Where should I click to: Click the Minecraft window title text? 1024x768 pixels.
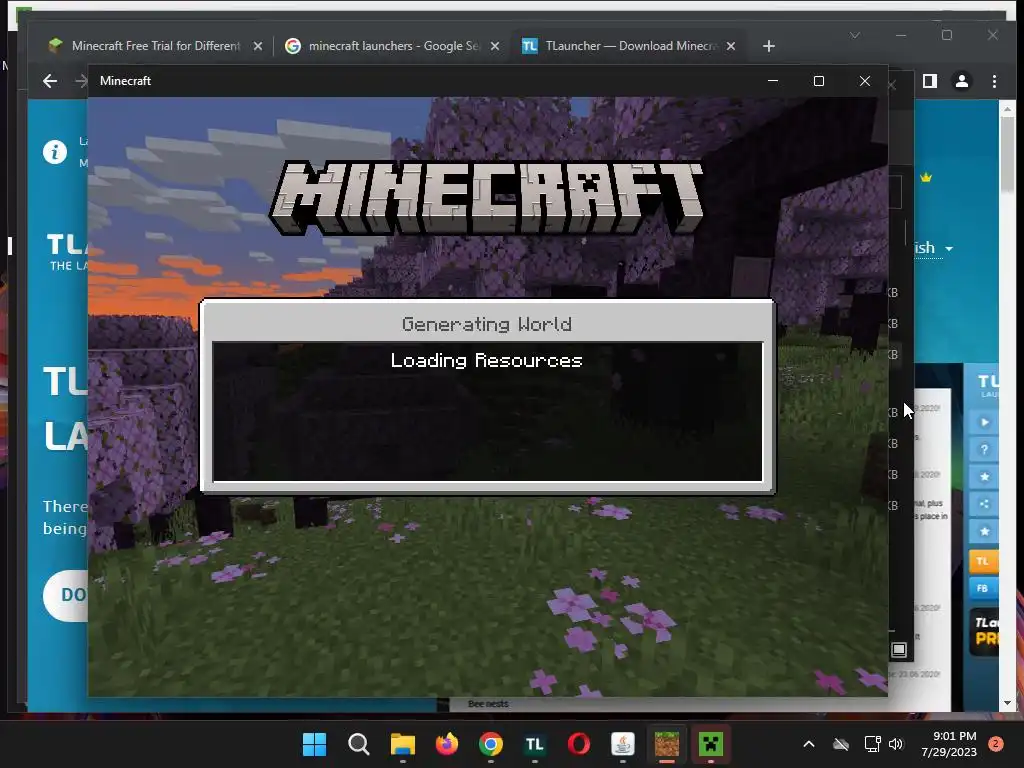(125, 81)
